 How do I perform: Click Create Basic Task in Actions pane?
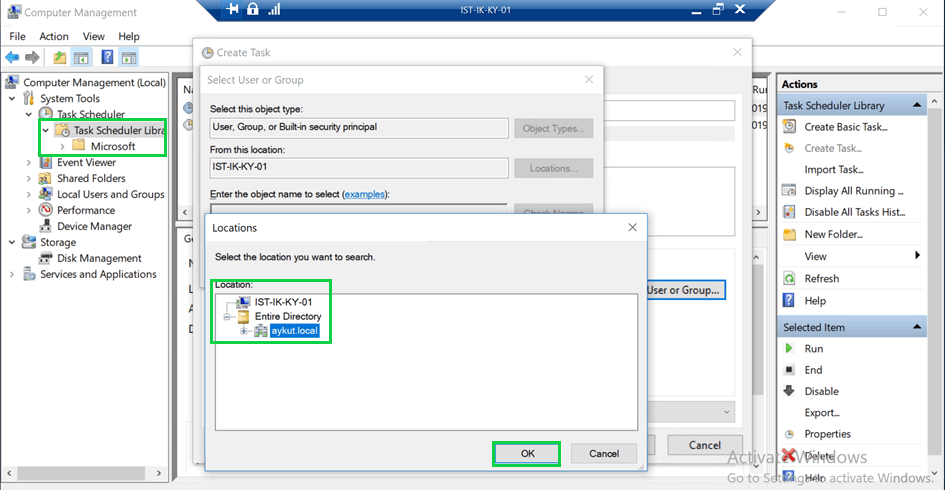(x=846, y=127)
